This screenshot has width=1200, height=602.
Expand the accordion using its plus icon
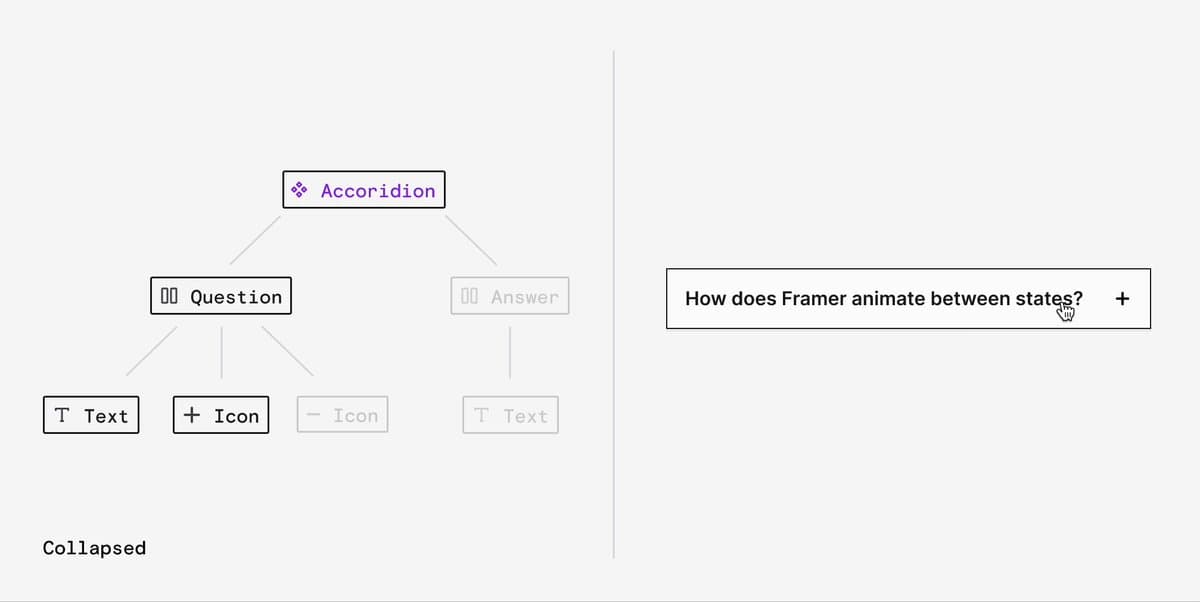(1122, 298)
